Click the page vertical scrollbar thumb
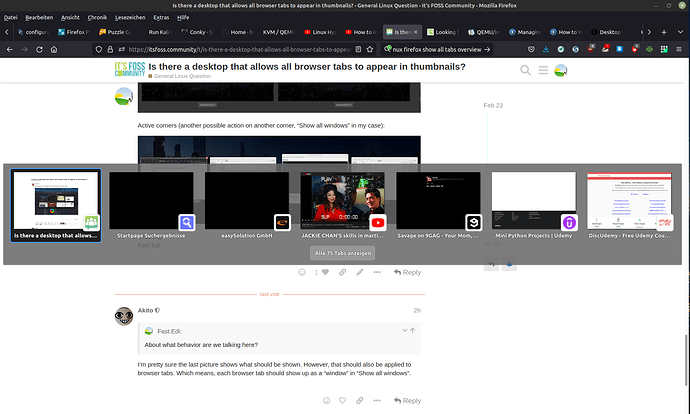The height and width of the screenshot is (414, 690). (686, 360)
